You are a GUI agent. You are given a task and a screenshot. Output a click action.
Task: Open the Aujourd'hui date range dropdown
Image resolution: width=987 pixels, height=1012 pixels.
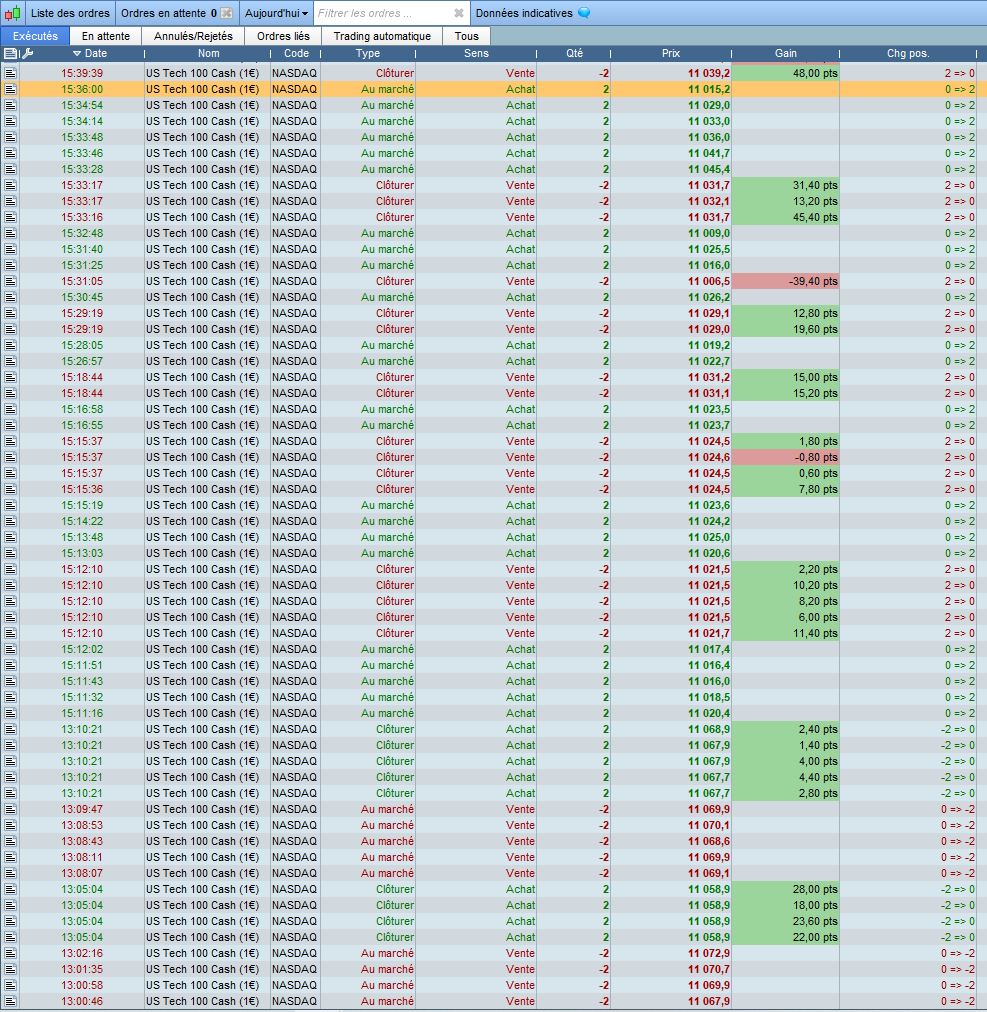[x=276, y=13]
